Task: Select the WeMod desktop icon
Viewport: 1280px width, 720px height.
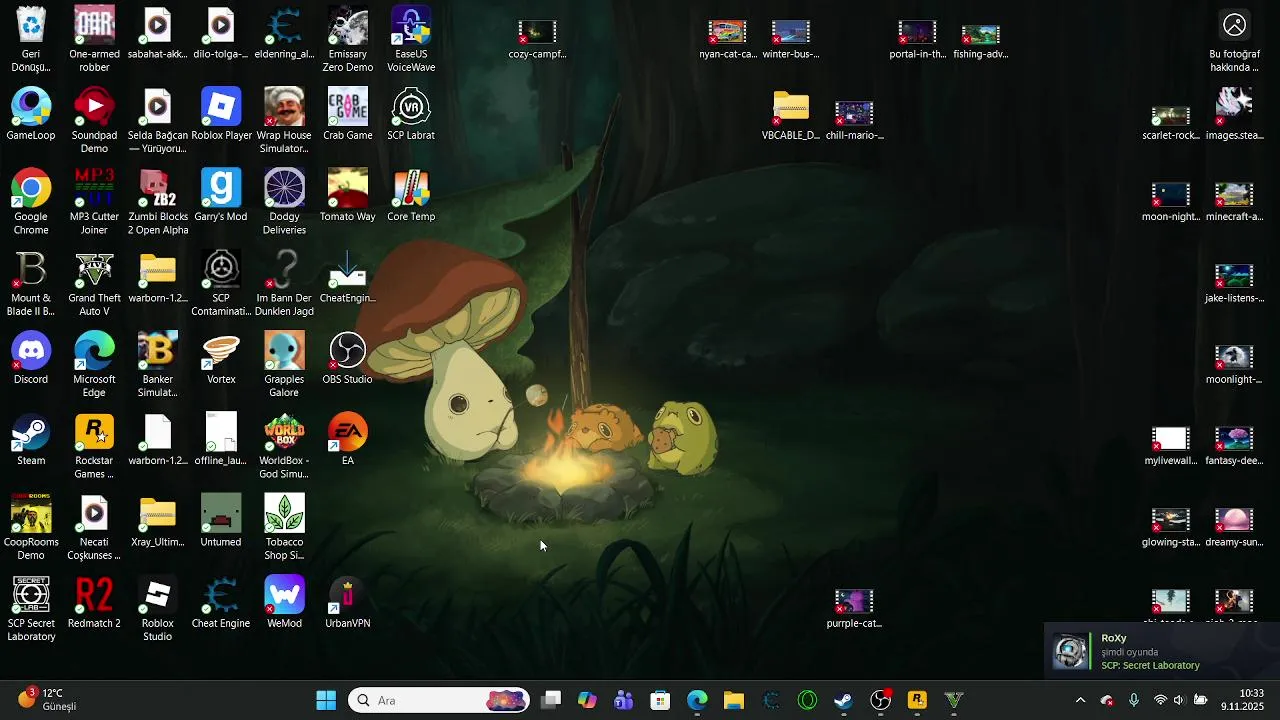Action: point(284,602)
